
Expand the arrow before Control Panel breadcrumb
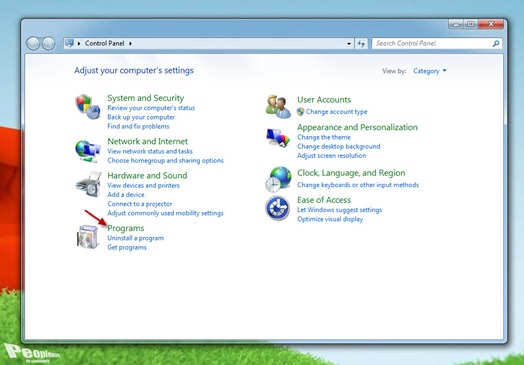79,43
